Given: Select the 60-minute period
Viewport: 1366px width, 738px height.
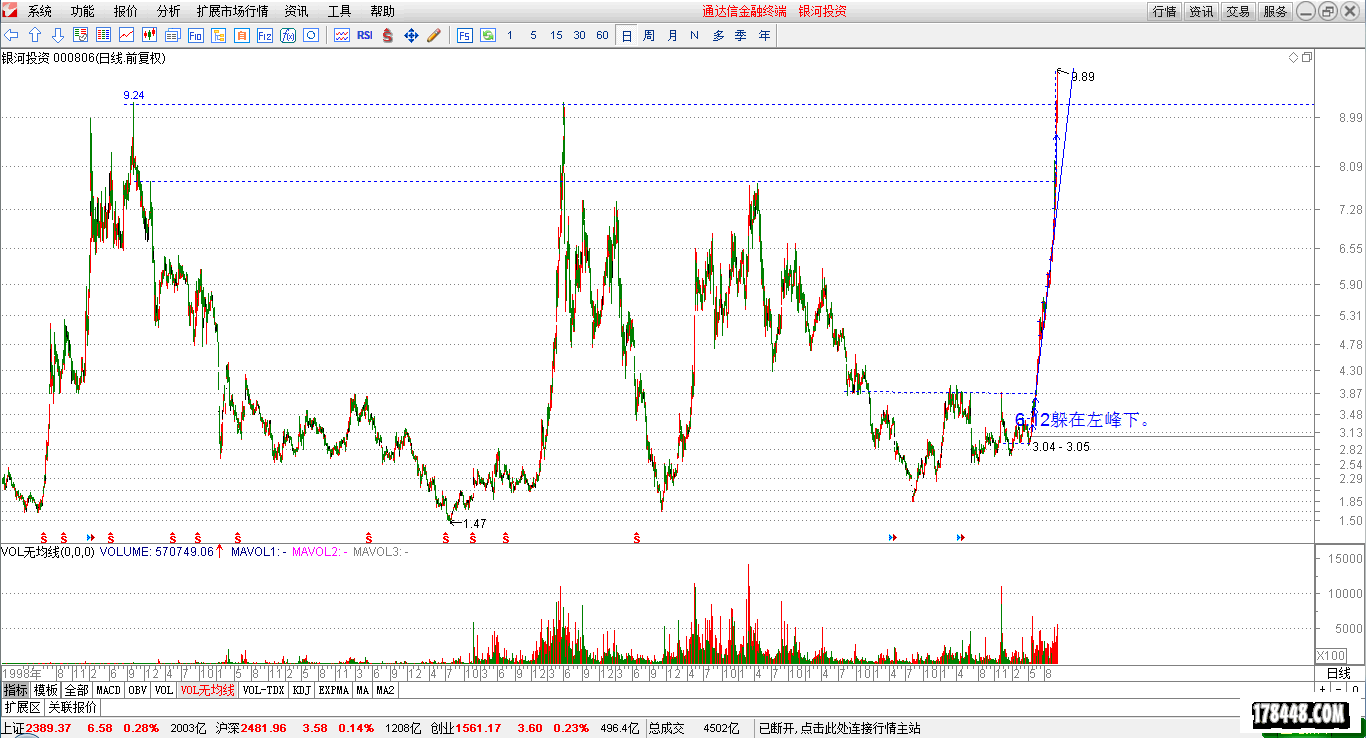Looking at the screenshot, I should [602, 35].
